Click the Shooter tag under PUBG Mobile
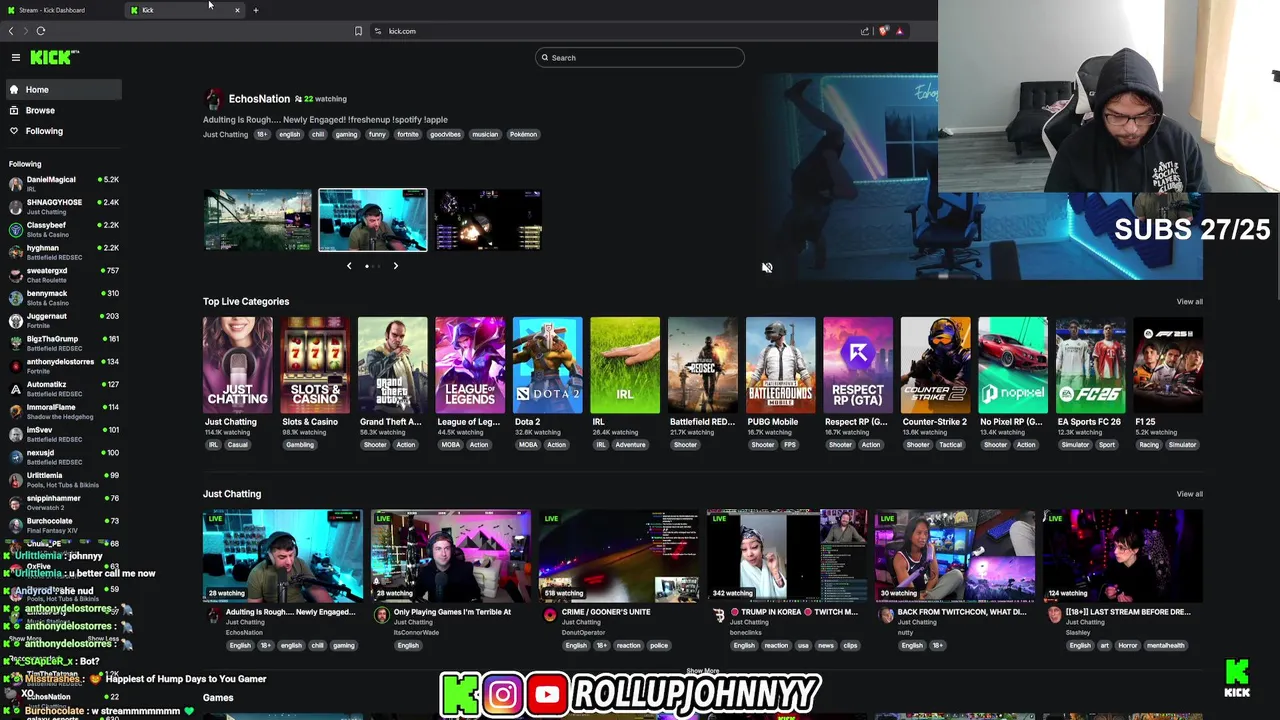The width and height of the screenshot is (1280, 720). click(763, 445)
